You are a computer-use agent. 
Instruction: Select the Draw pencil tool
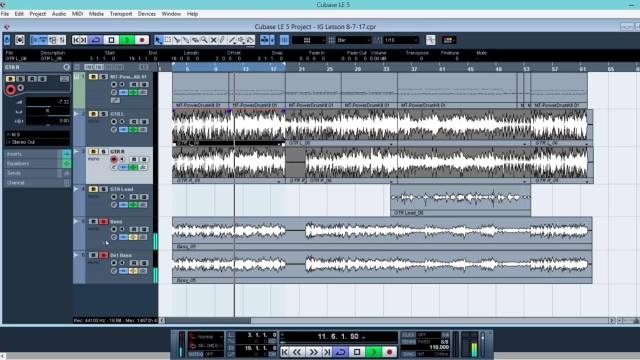click(222, 40)
